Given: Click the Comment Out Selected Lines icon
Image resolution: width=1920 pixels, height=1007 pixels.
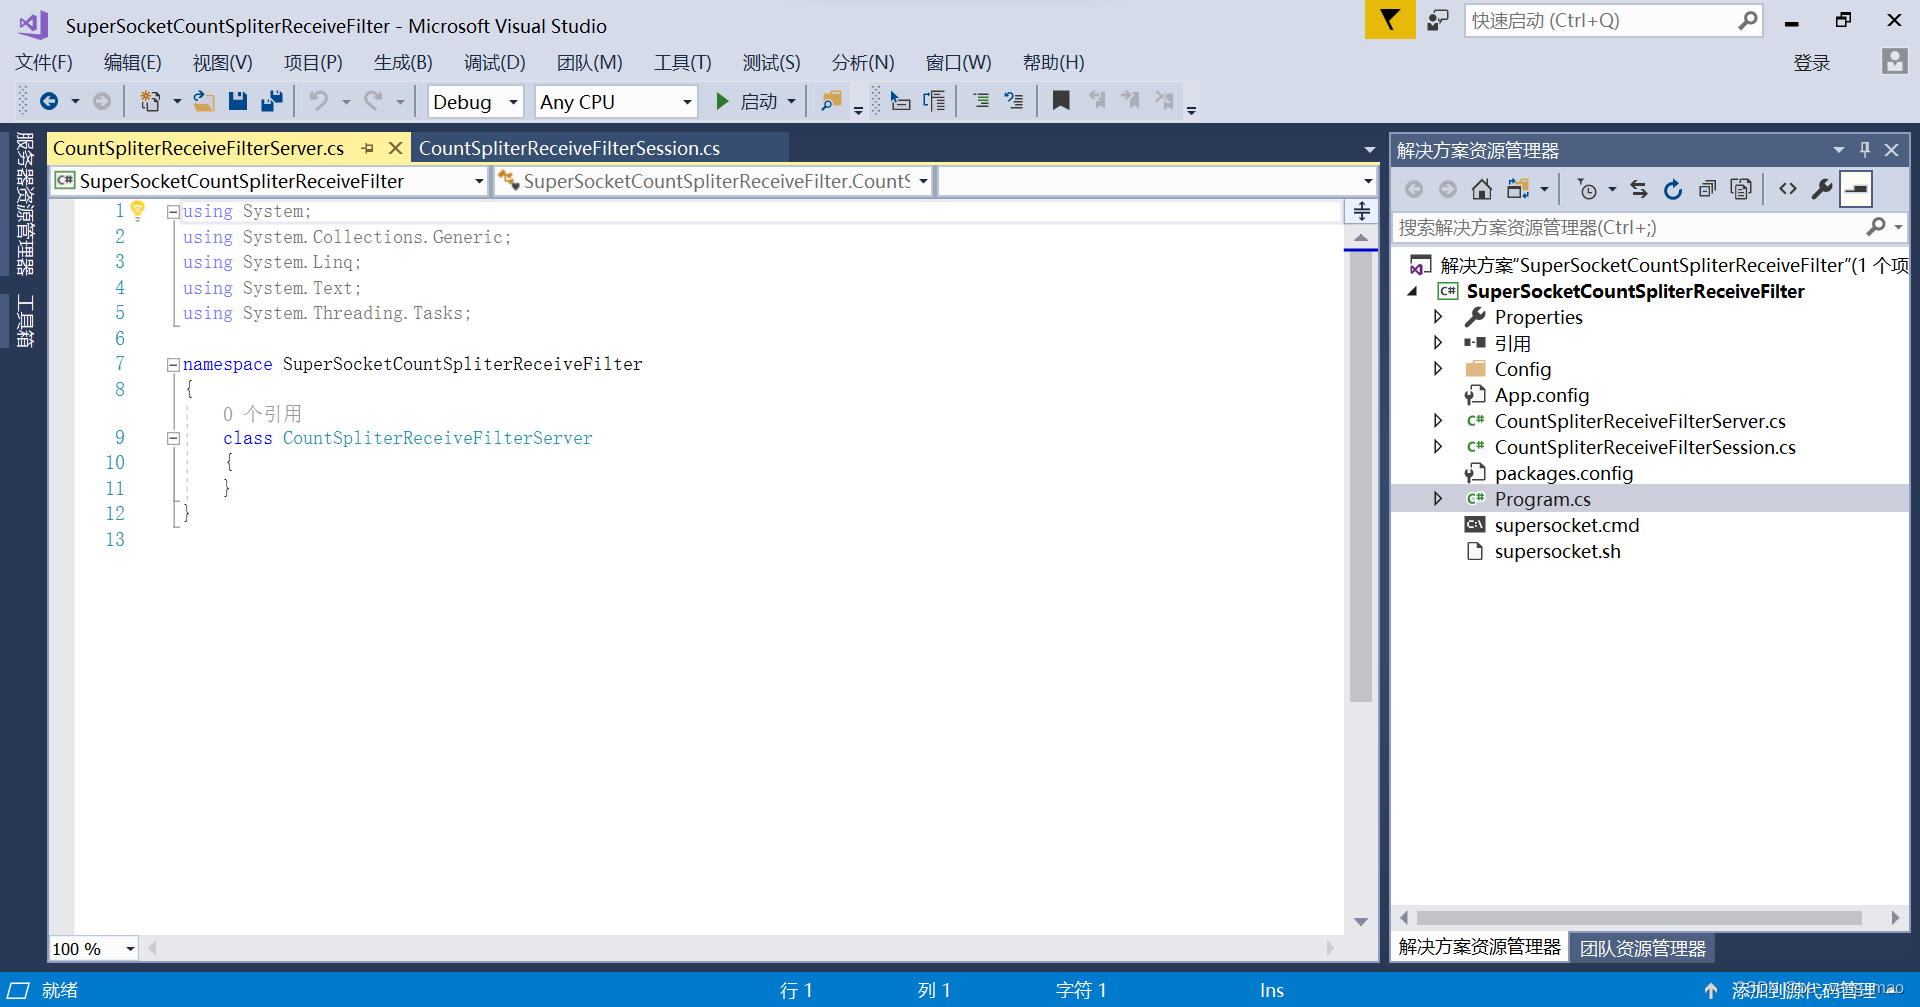Looking at the screenshot, I should click(x=981, y=101).
